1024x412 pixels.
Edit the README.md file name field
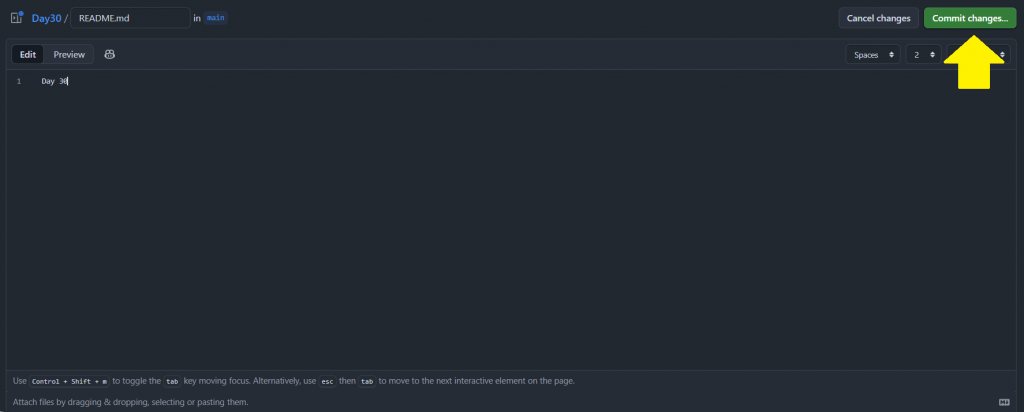tap(131, 18)
